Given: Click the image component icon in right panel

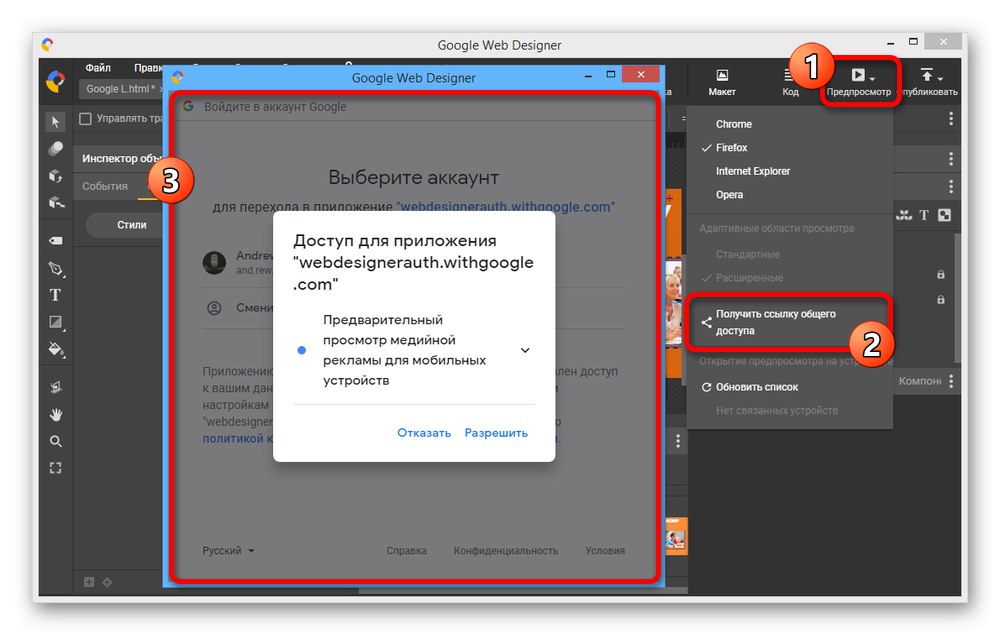Looking at the screenshot, I should 945,215.
